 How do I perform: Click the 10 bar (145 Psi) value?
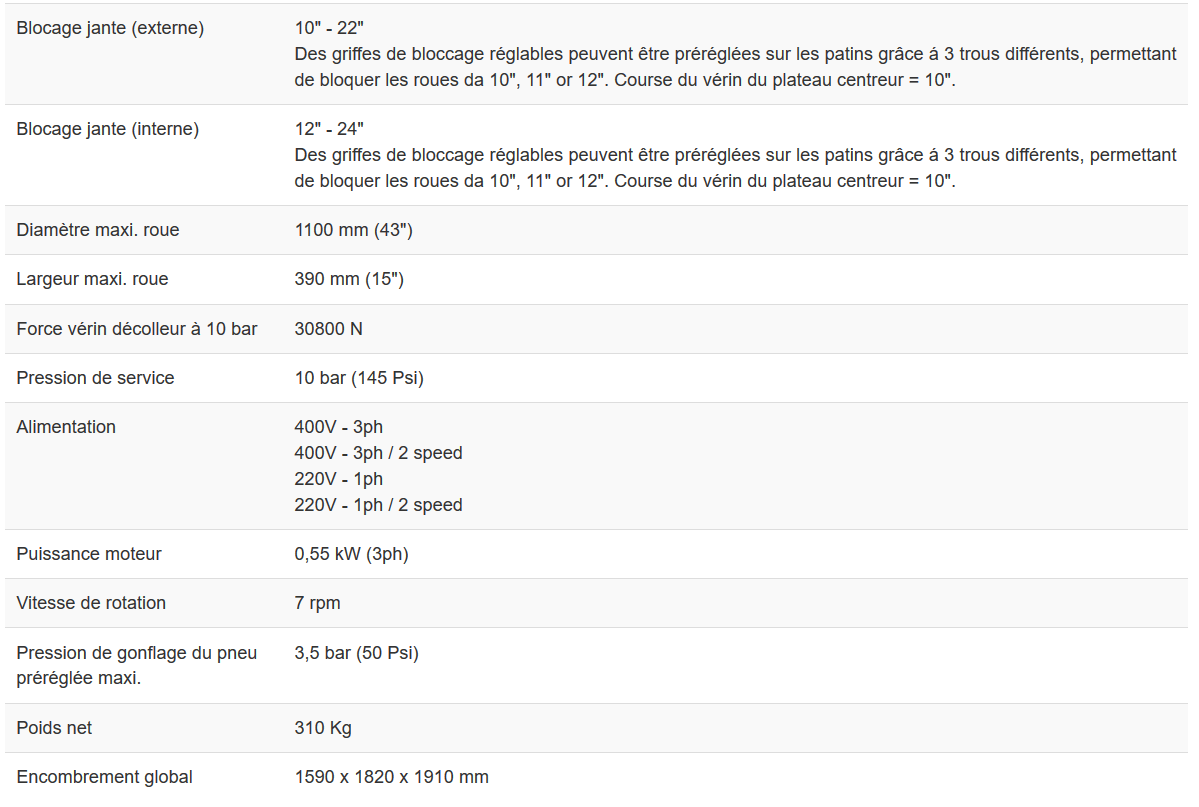point(359,377)
